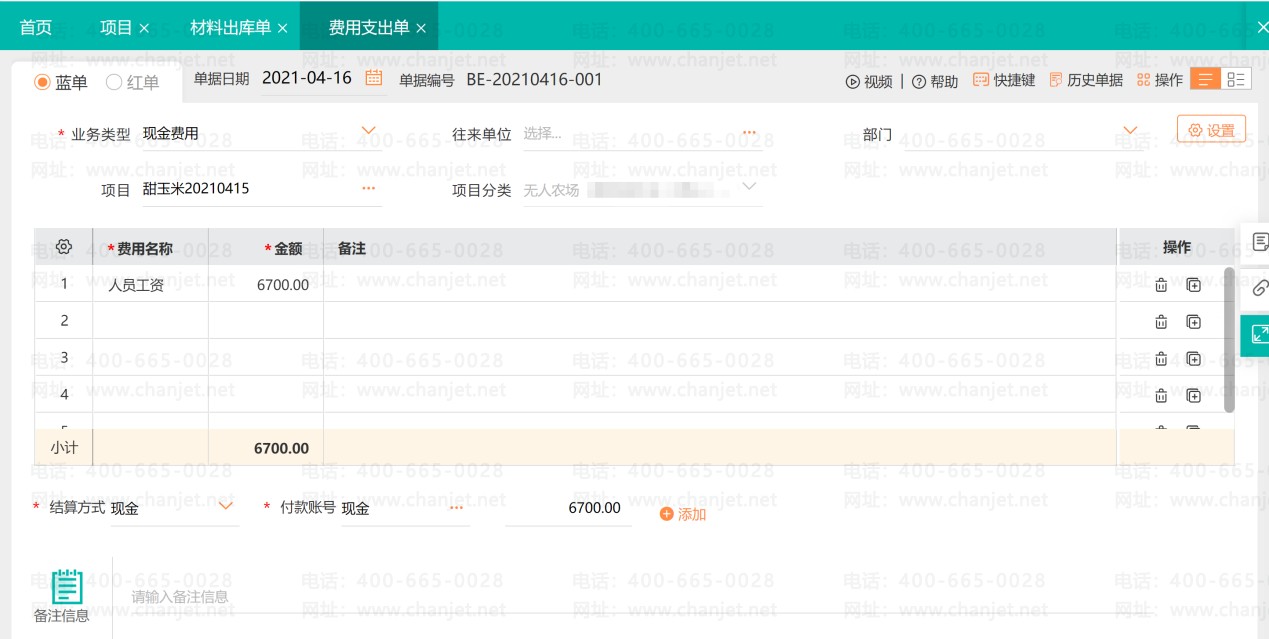Open the 快捷键 shortcuts list
Screen dimensions: 1269x639
click(1004, 80)
